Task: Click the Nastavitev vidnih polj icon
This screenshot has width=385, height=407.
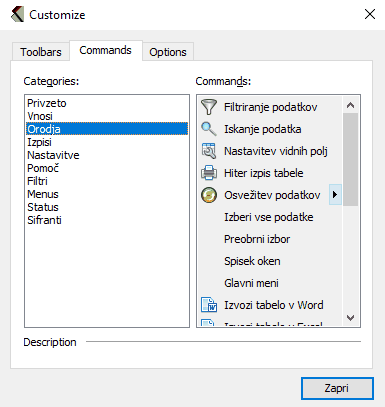Action: 209,151
